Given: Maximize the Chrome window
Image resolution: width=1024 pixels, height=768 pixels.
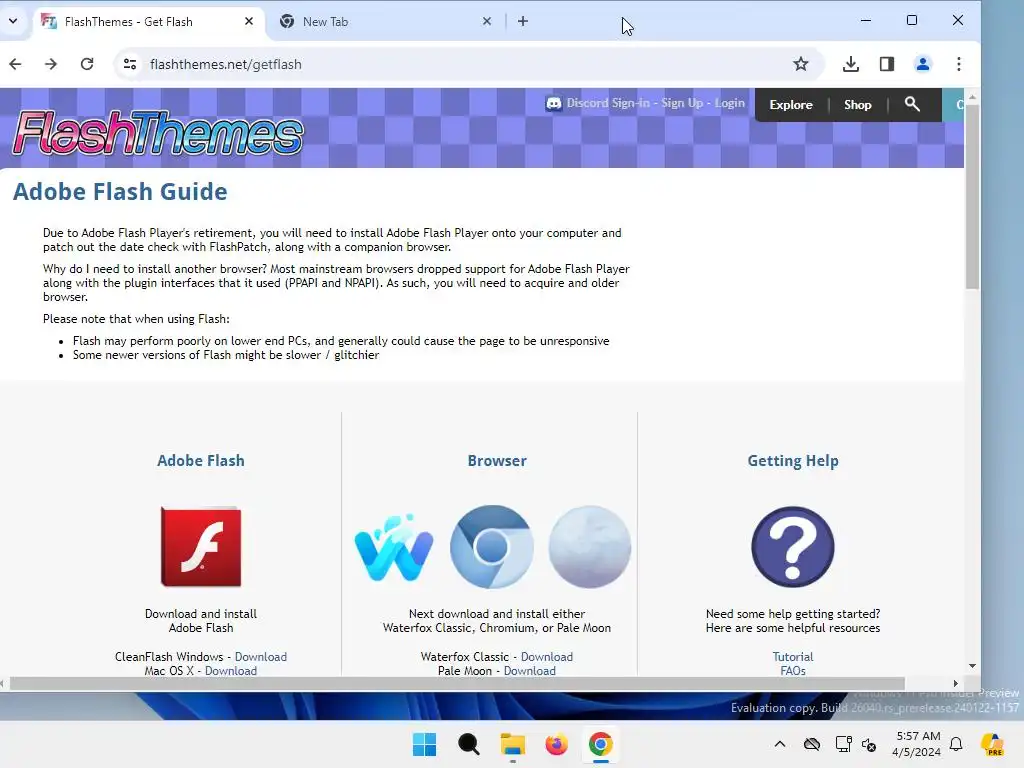Looking at the screenshot, I should tap(912, 21).
